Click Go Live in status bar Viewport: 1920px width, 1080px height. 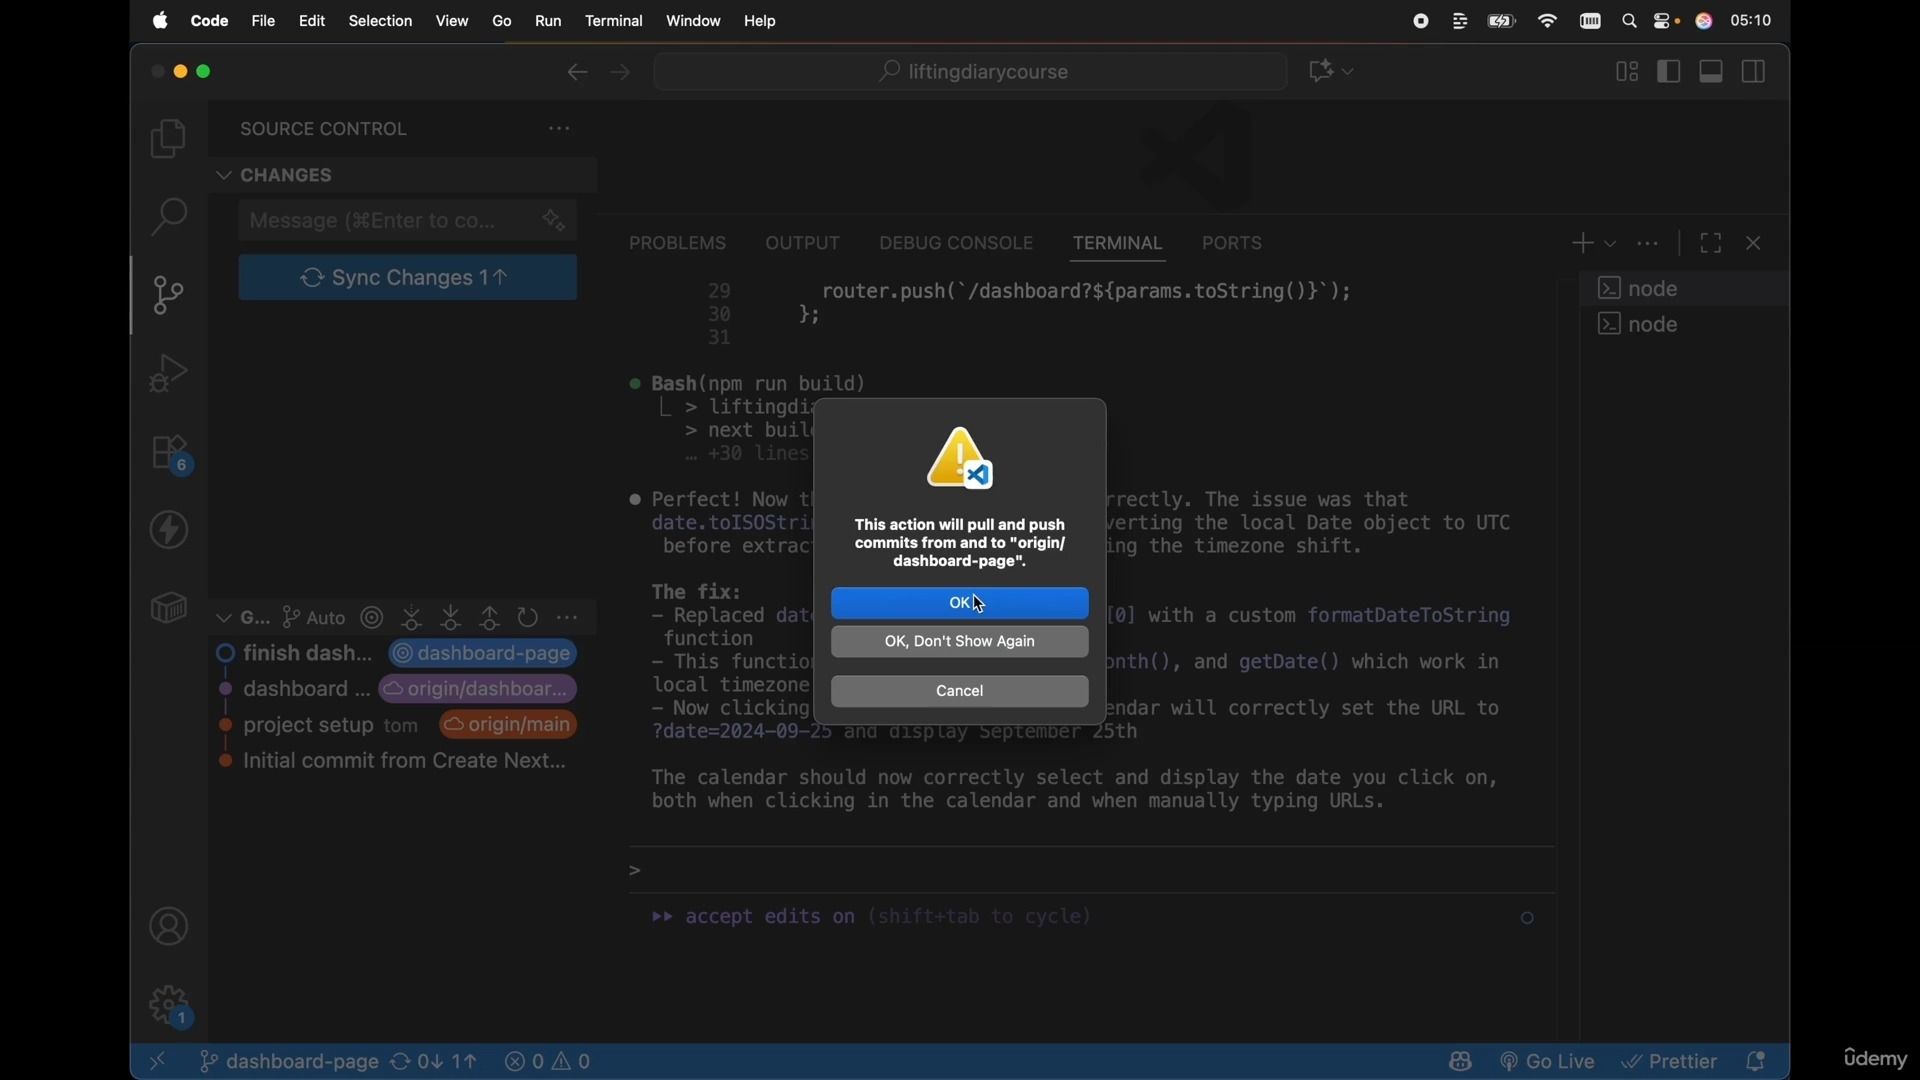[1552, 1064]
